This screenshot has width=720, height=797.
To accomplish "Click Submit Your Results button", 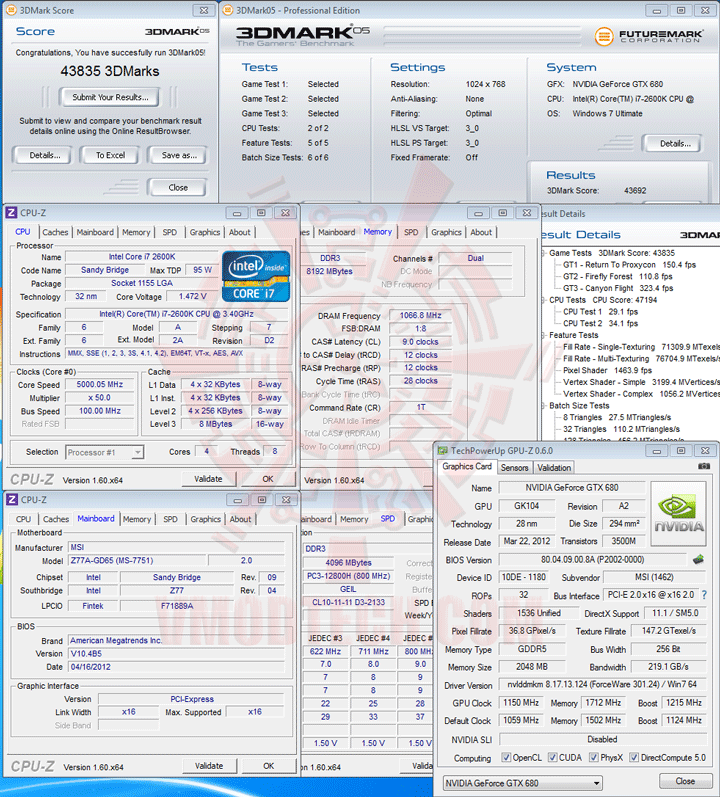I will (110, 97).
